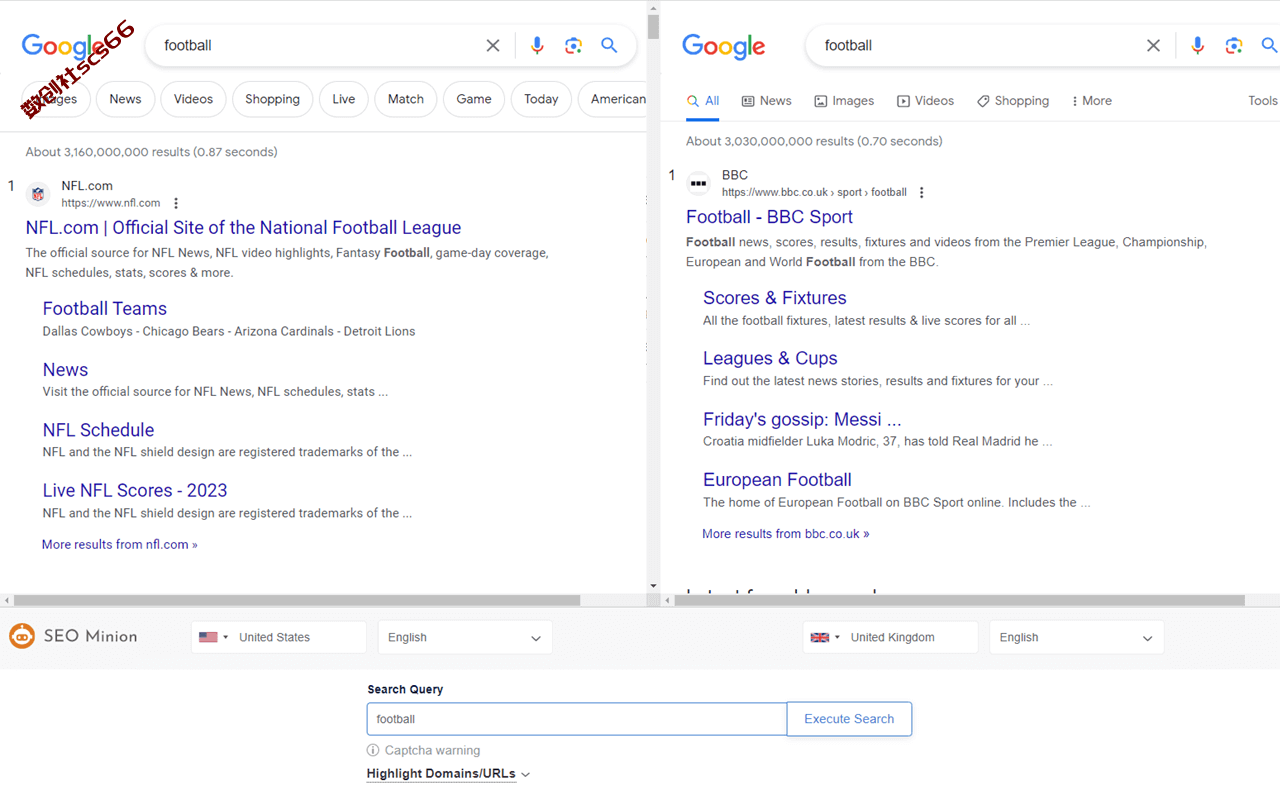The image size is (1280, 800).
Task: Clear search text in right Google pane
Action: click(1153, 45)
